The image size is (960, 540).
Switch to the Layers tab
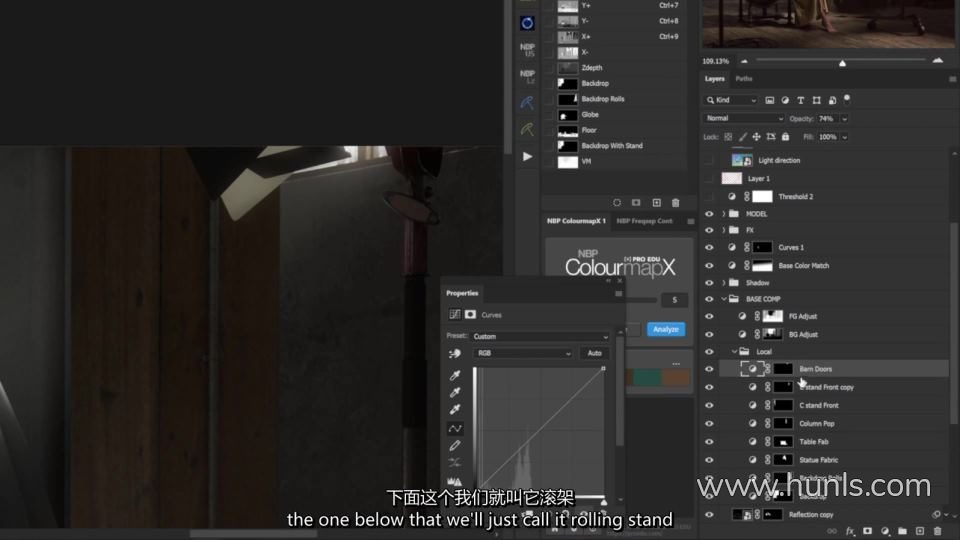[x=714, y=79]
